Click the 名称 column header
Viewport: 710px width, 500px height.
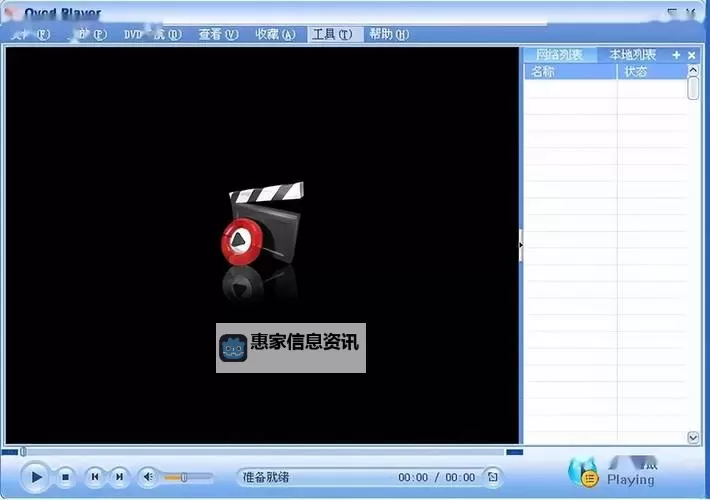point(571,72)
